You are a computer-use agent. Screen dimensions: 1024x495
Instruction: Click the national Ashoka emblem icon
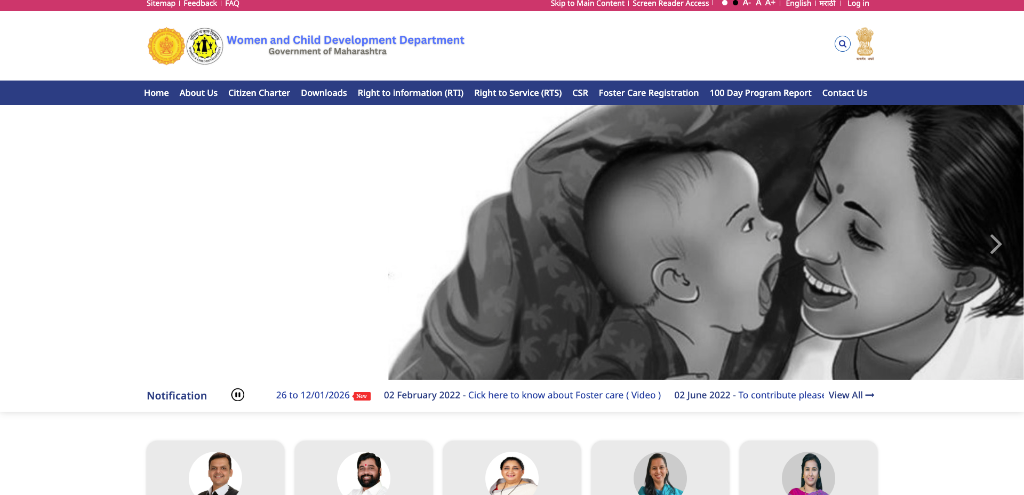[x=865, y=44]
